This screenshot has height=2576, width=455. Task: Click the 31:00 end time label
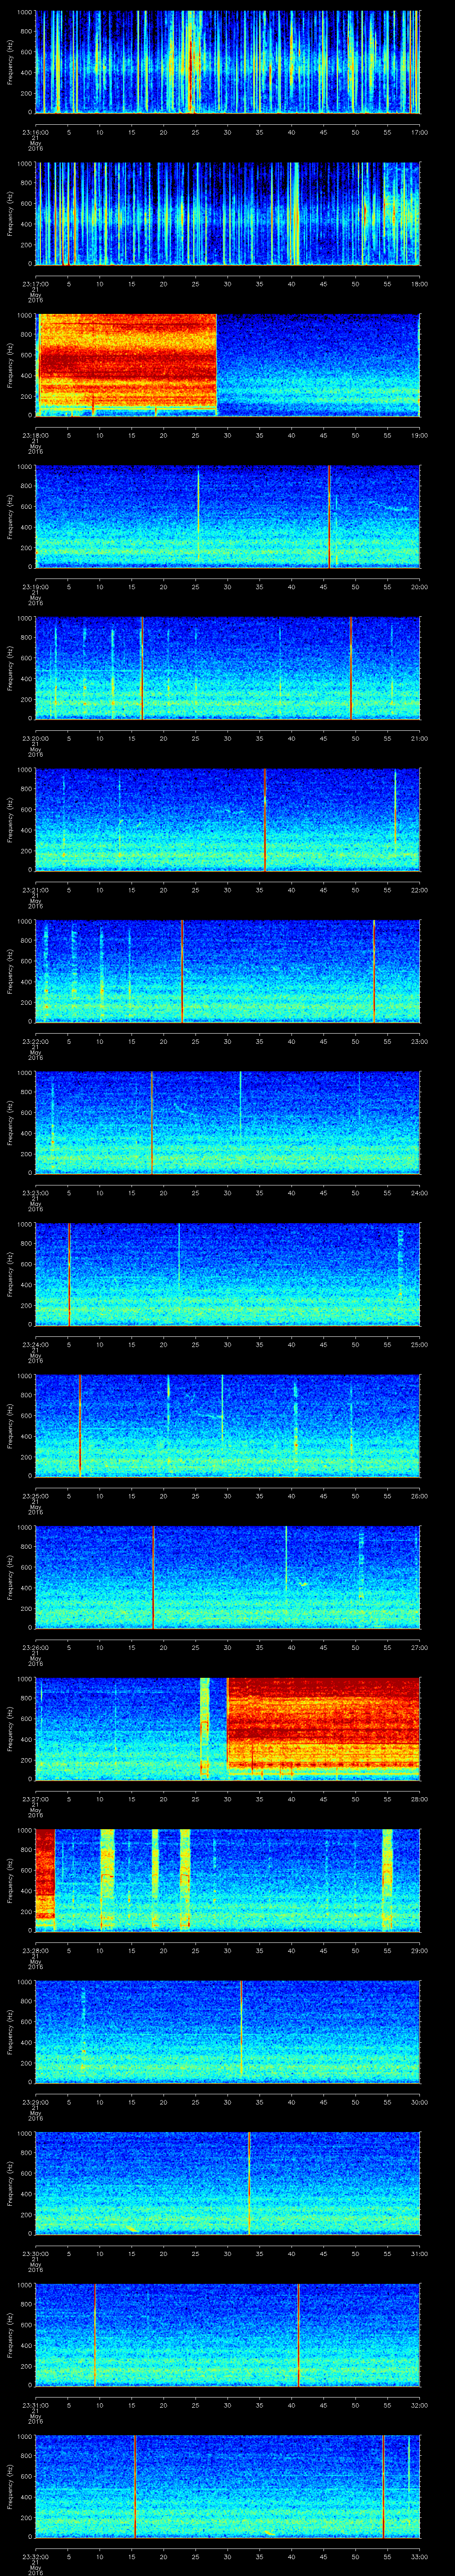(x=419, y=2254)
